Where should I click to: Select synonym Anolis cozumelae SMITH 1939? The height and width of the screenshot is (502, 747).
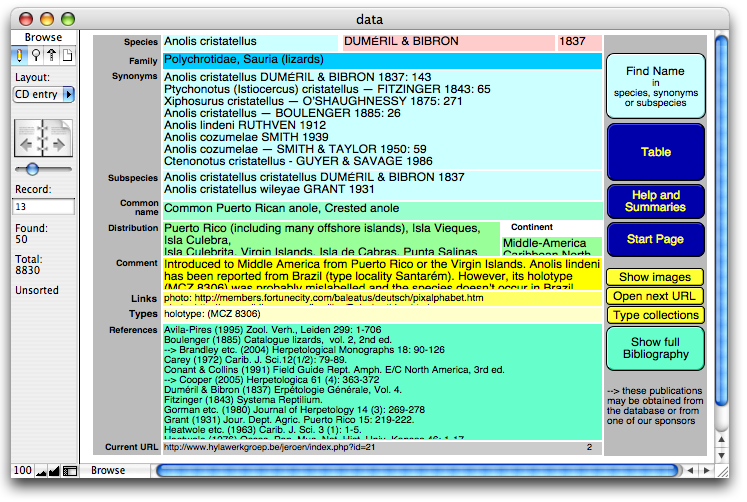(246, 137)
